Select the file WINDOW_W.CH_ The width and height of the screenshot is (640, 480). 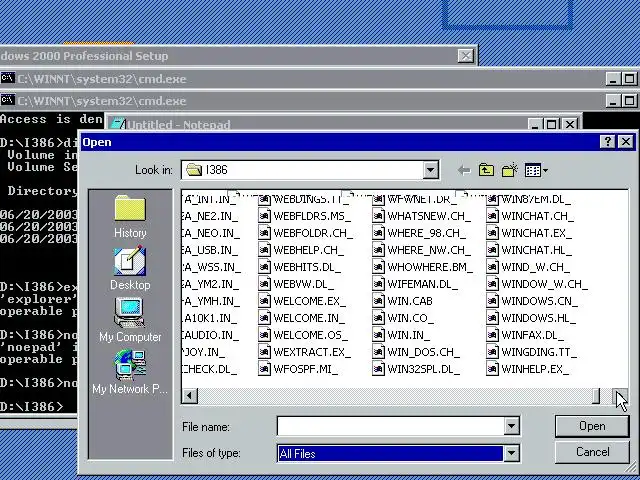coord(538,284)
